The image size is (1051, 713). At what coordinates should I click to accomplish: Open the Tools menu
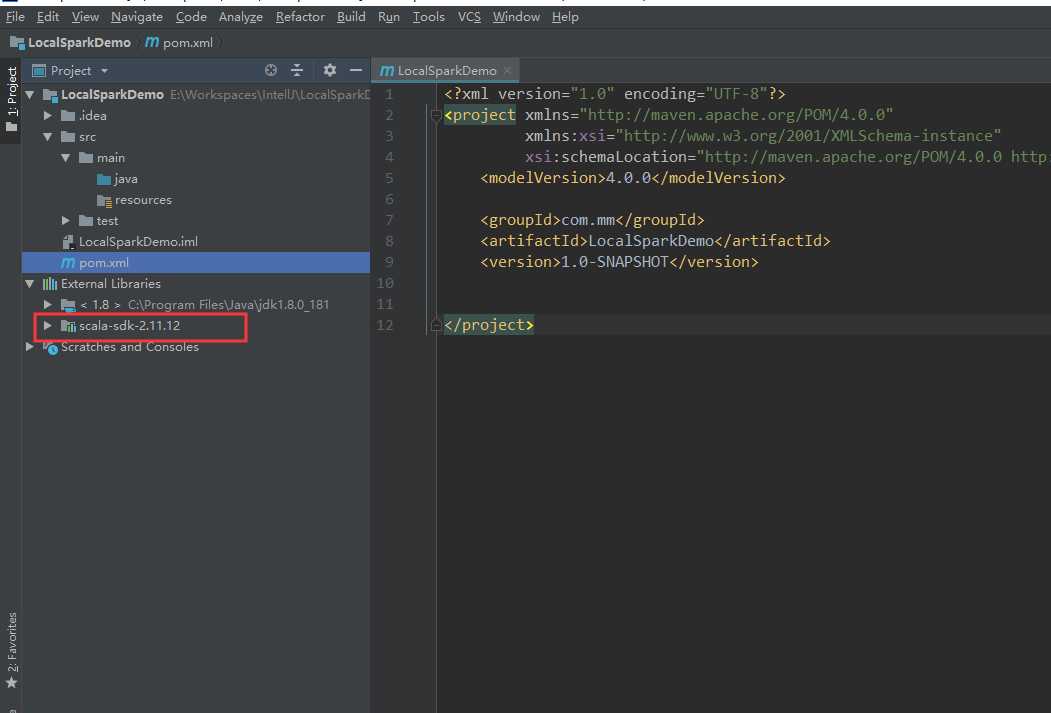pos(428,17)
